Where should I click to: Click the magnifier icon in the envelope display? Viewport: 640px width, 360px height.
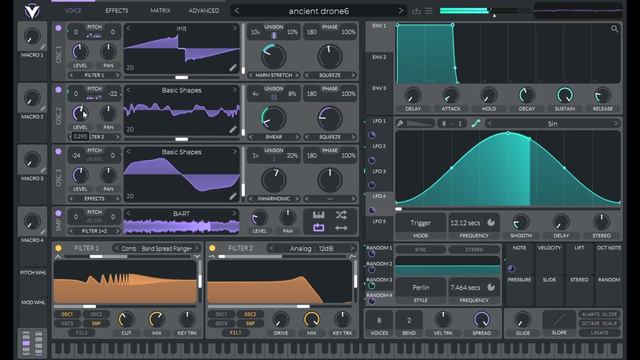coord(615,29)
